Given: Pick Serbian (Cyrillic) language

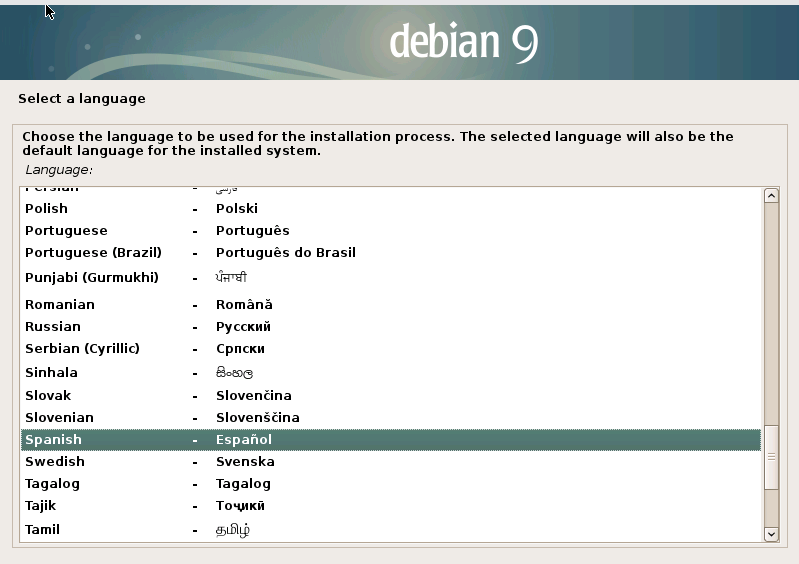Looking at the screenshot, I should pos(391,348).
